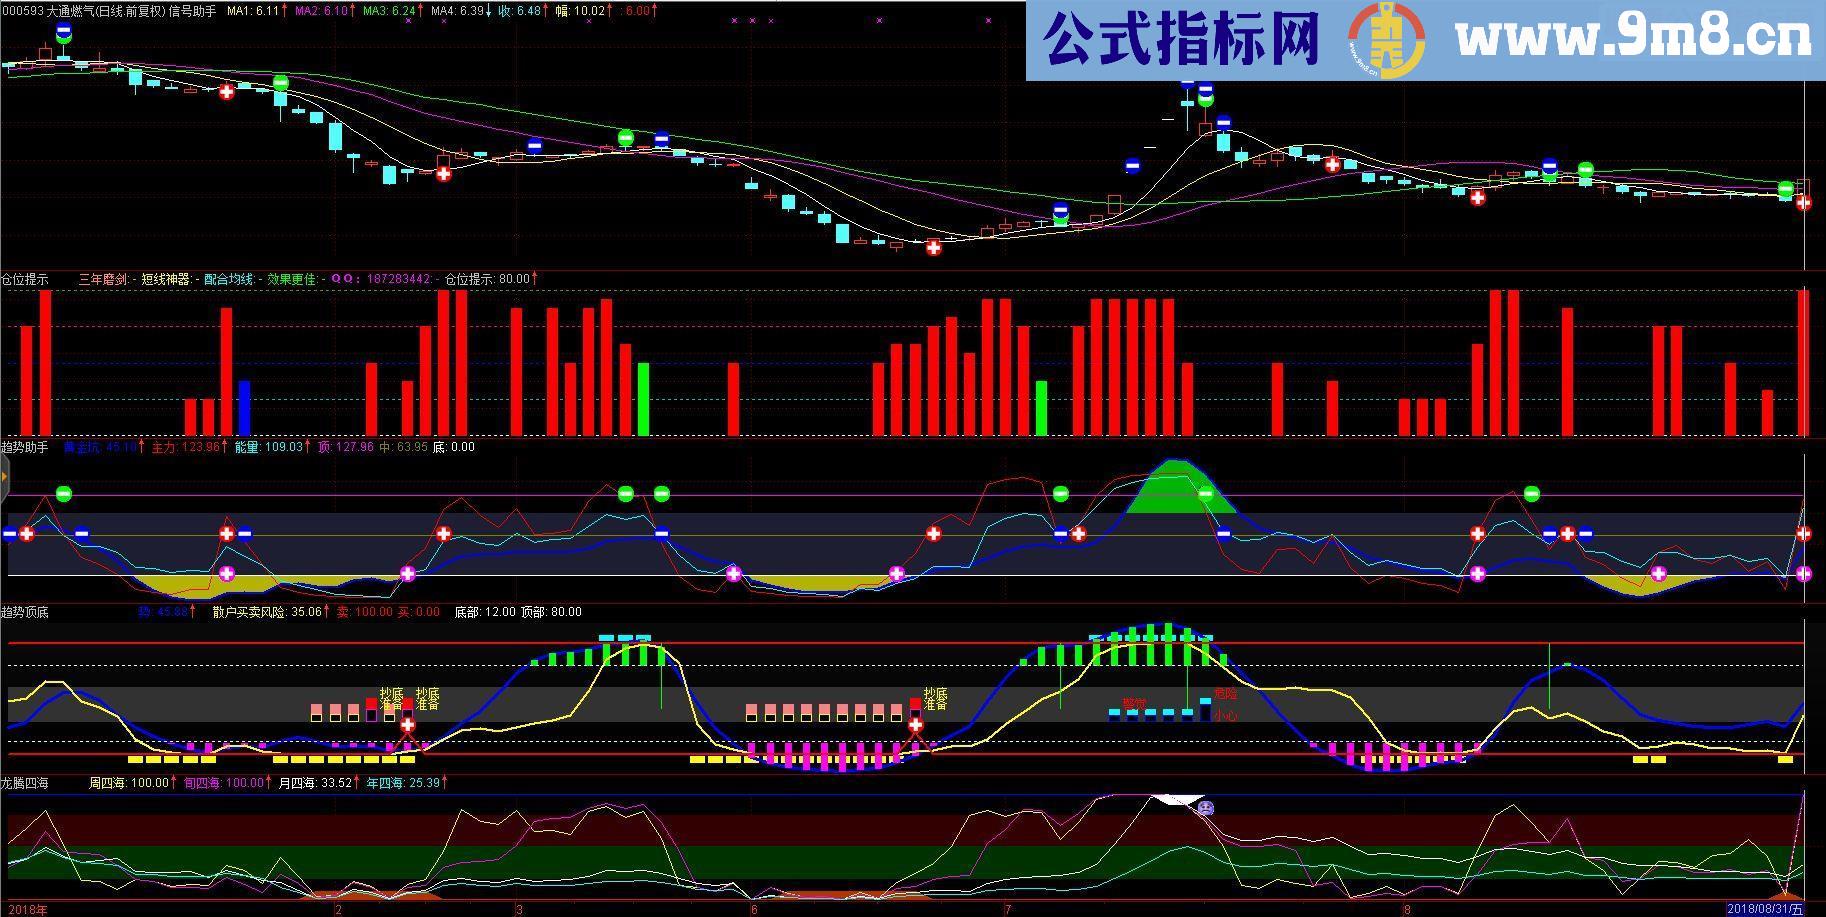
Task: Click the QQ: 187283442 text
Action: coord(381,279)
